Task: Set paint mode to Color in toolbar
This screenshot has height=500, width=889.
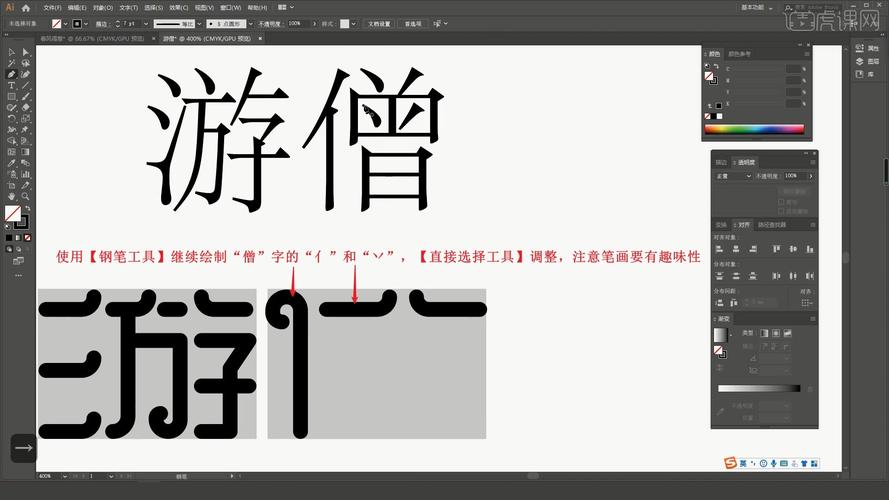Action: click(x=9, y=238)
